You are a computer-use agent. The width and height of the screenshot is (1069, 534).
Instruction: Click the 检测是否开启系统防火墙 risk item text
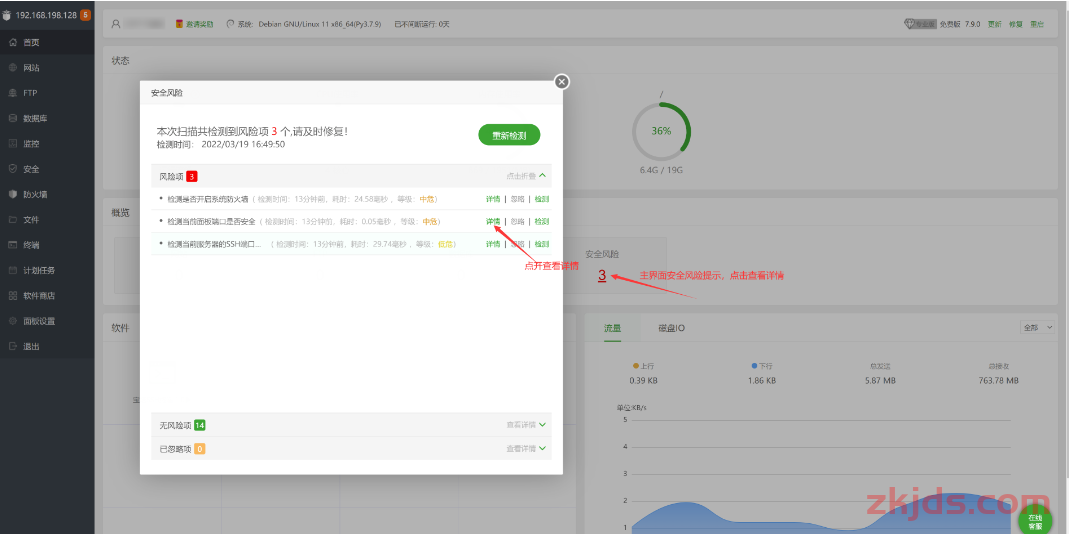tap(207, 199)
